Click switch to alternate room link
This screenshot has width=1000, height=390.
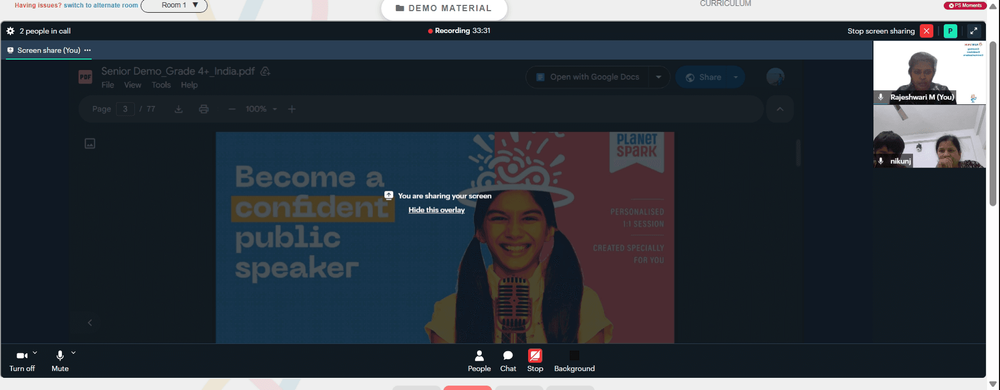[101, 5]
